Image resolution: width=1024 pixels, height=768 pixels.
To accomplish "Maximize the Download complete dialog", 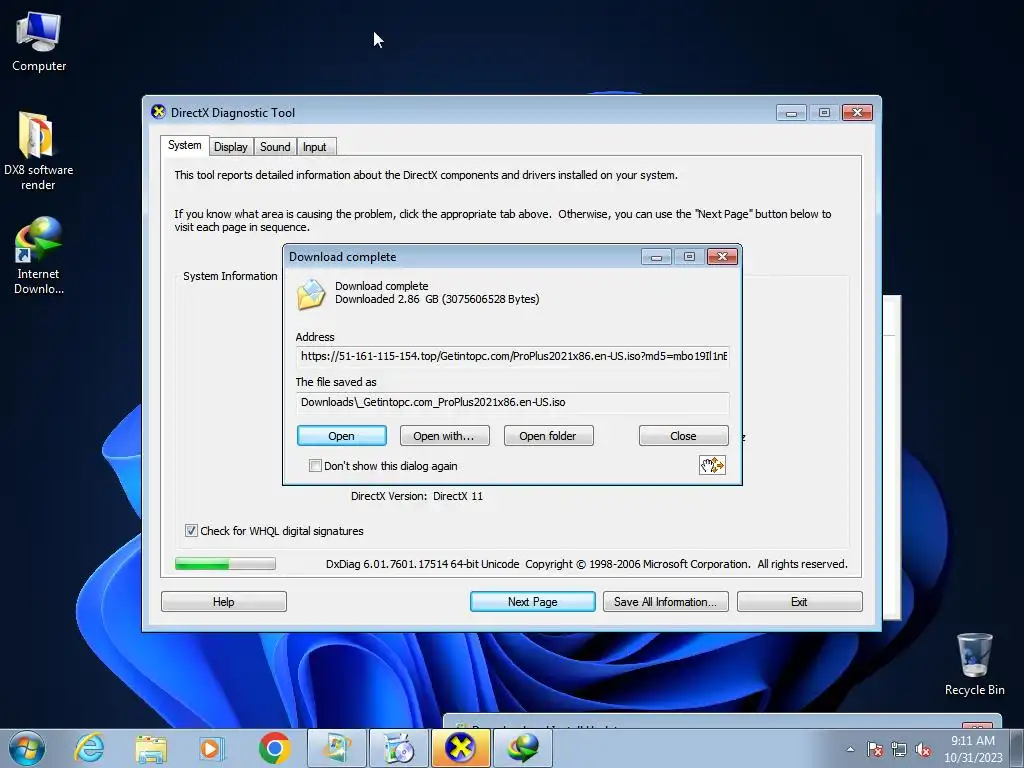I will coord(689,257).
